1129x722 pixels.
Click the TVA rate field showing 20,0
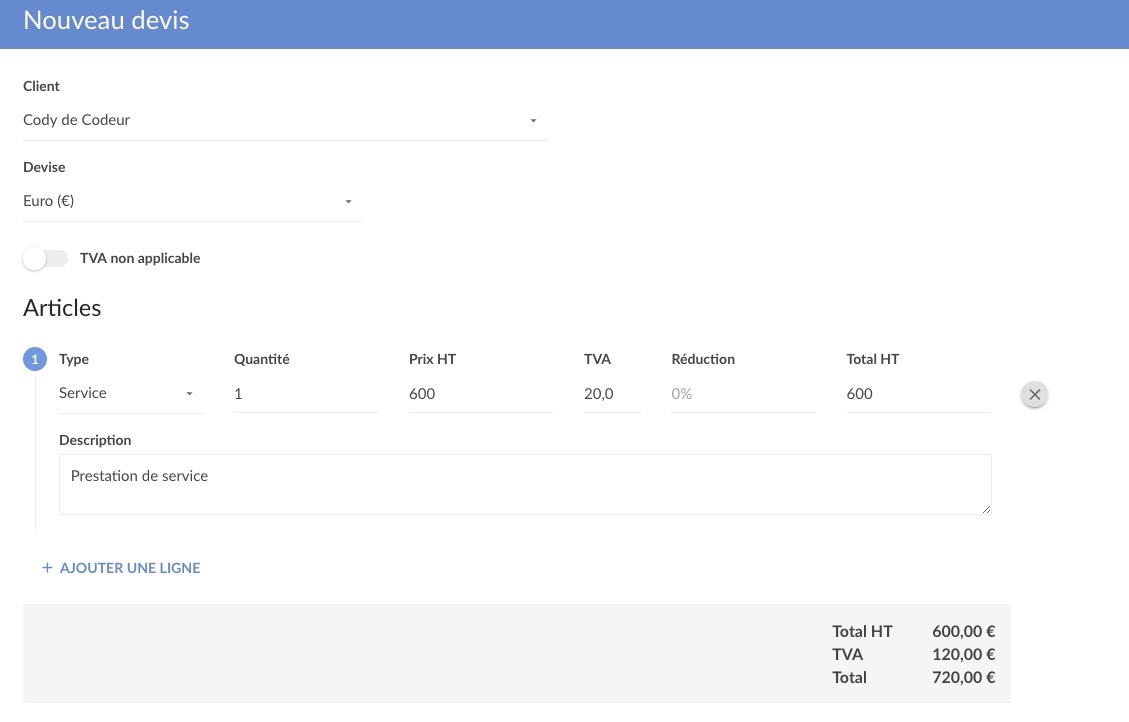(x=612, y=394)
